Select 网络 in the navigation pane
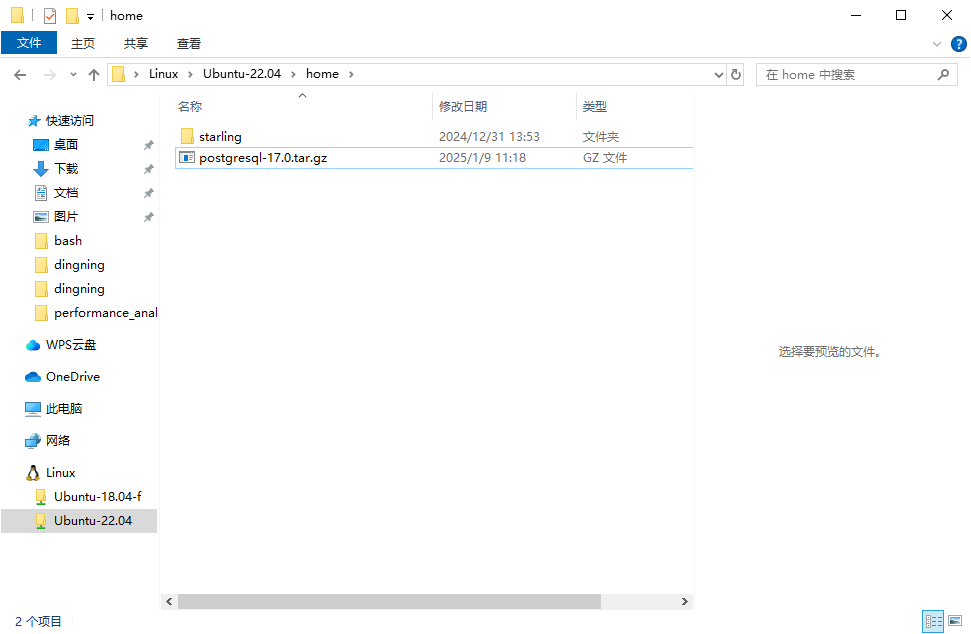 (58, 441)
